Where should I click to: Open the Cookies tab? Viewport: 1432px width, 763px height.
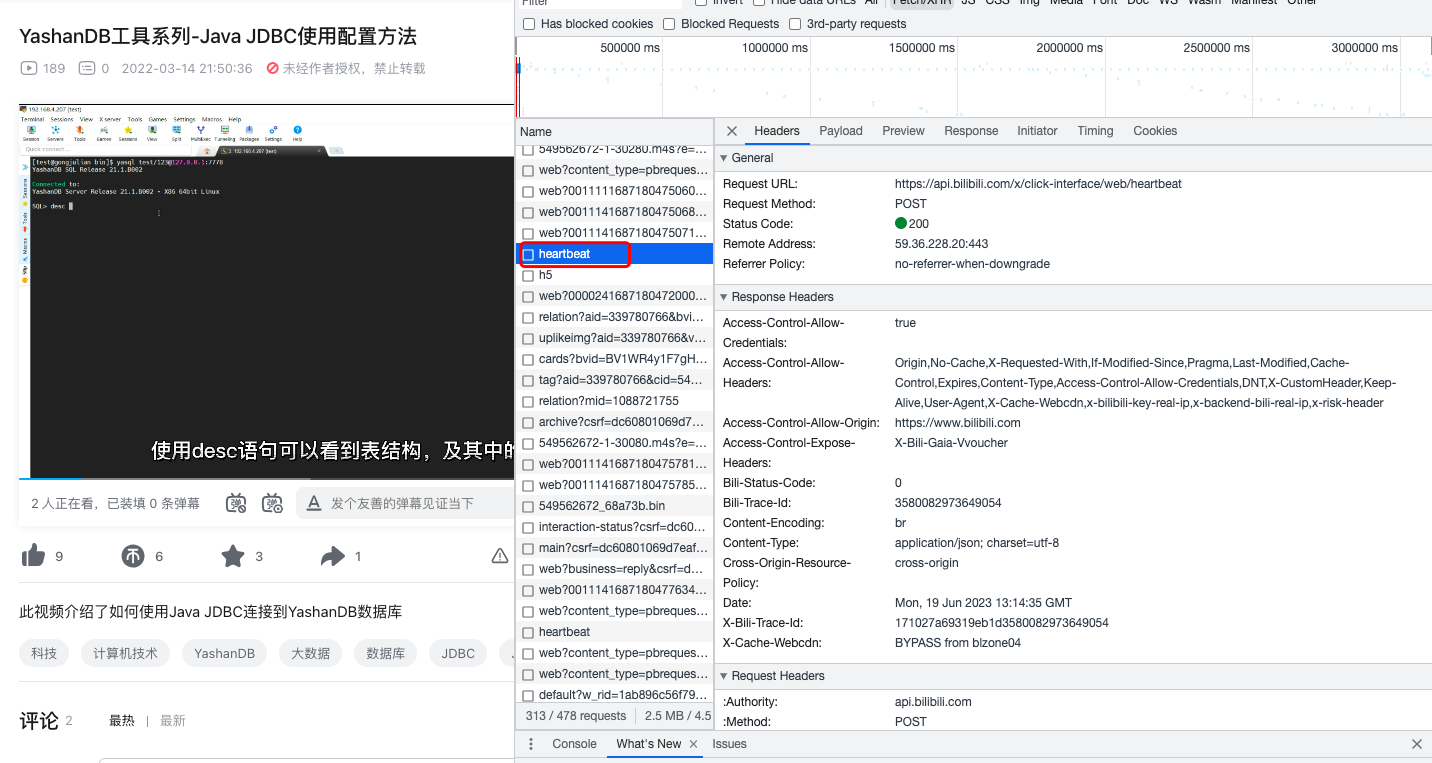[1155, 131]
